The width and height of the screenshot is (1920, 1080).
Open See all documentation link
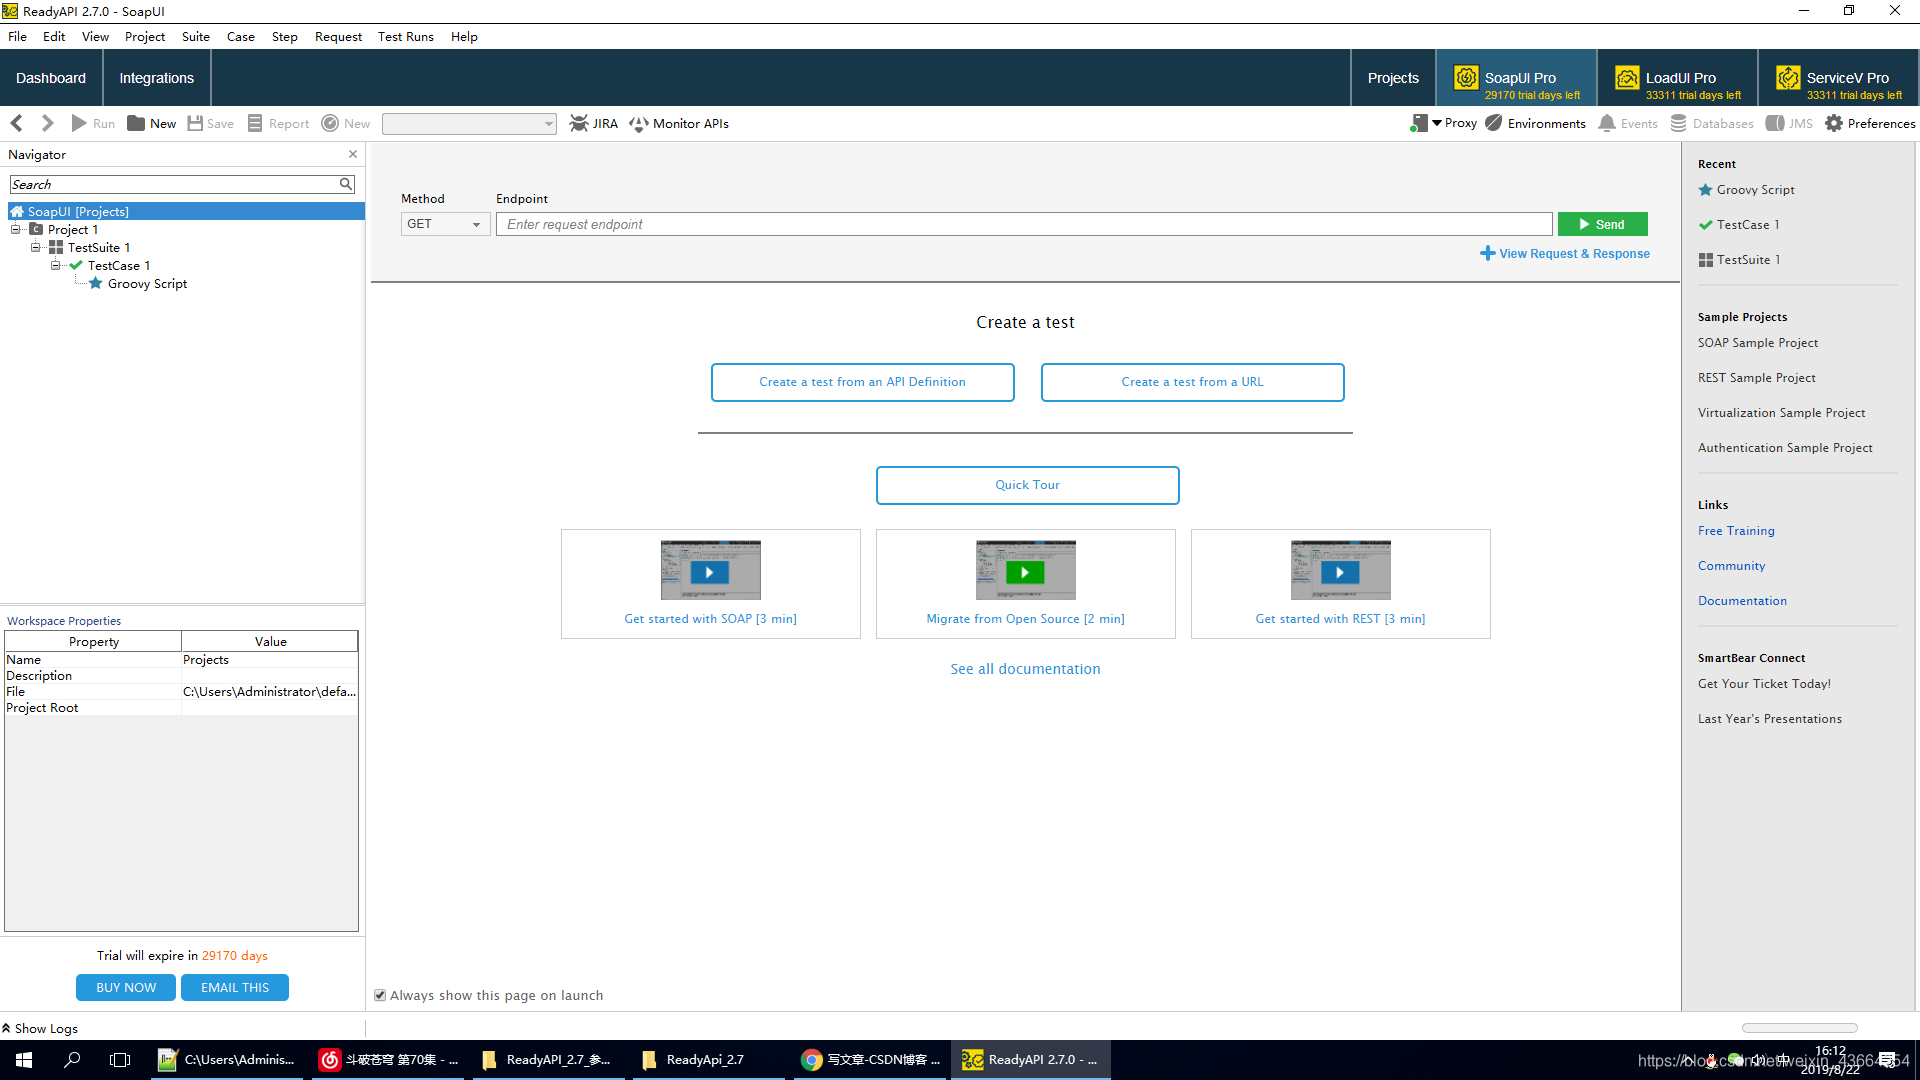click(x=1025, y=669)
